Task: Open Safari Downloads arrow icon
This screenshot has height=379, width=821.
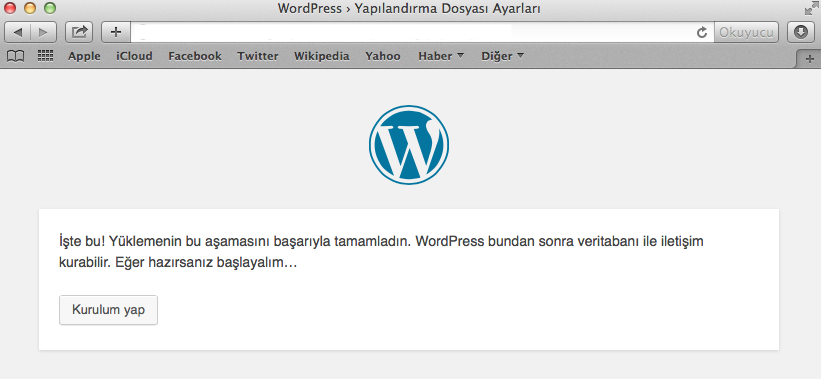Action: coord(801,32)
